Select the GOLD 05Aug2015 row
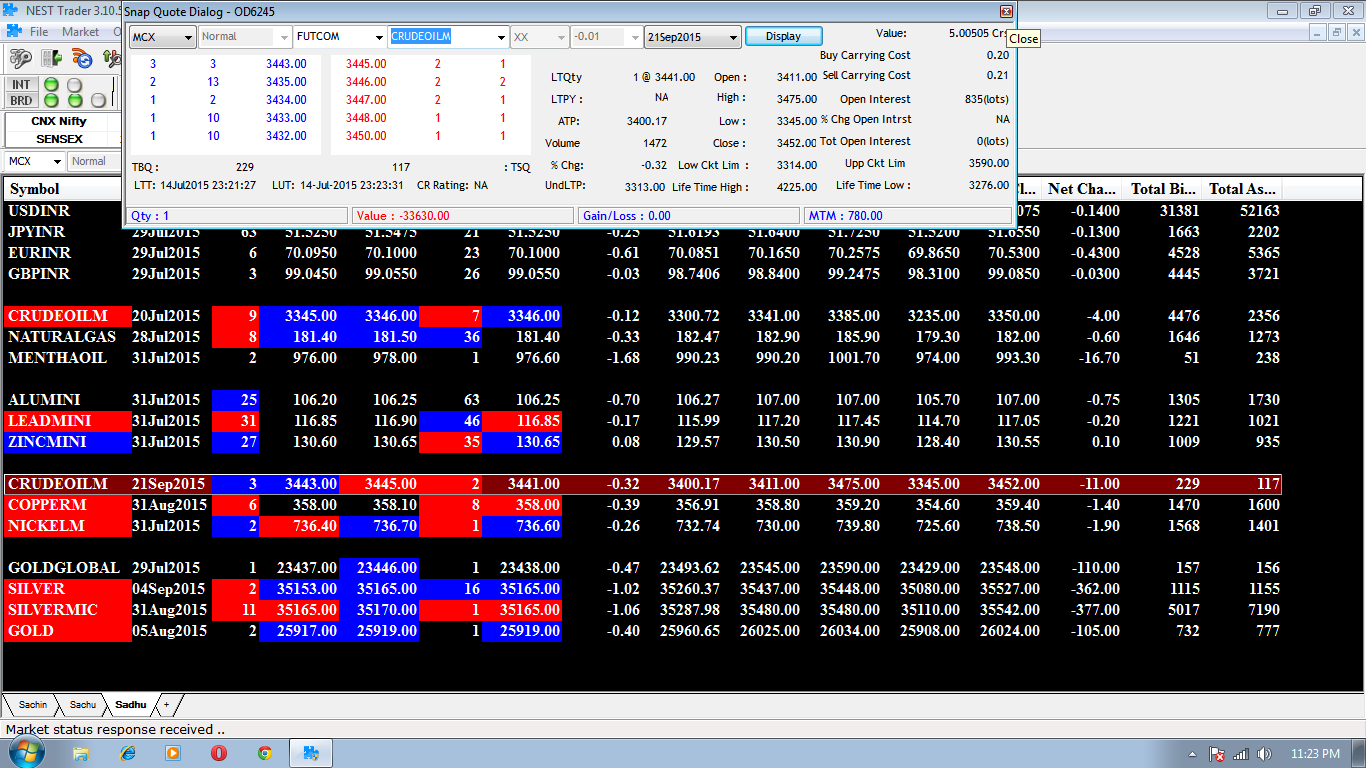Viewport: 1366px width, 768px height. pyautogui.click(x=642, y=631)
